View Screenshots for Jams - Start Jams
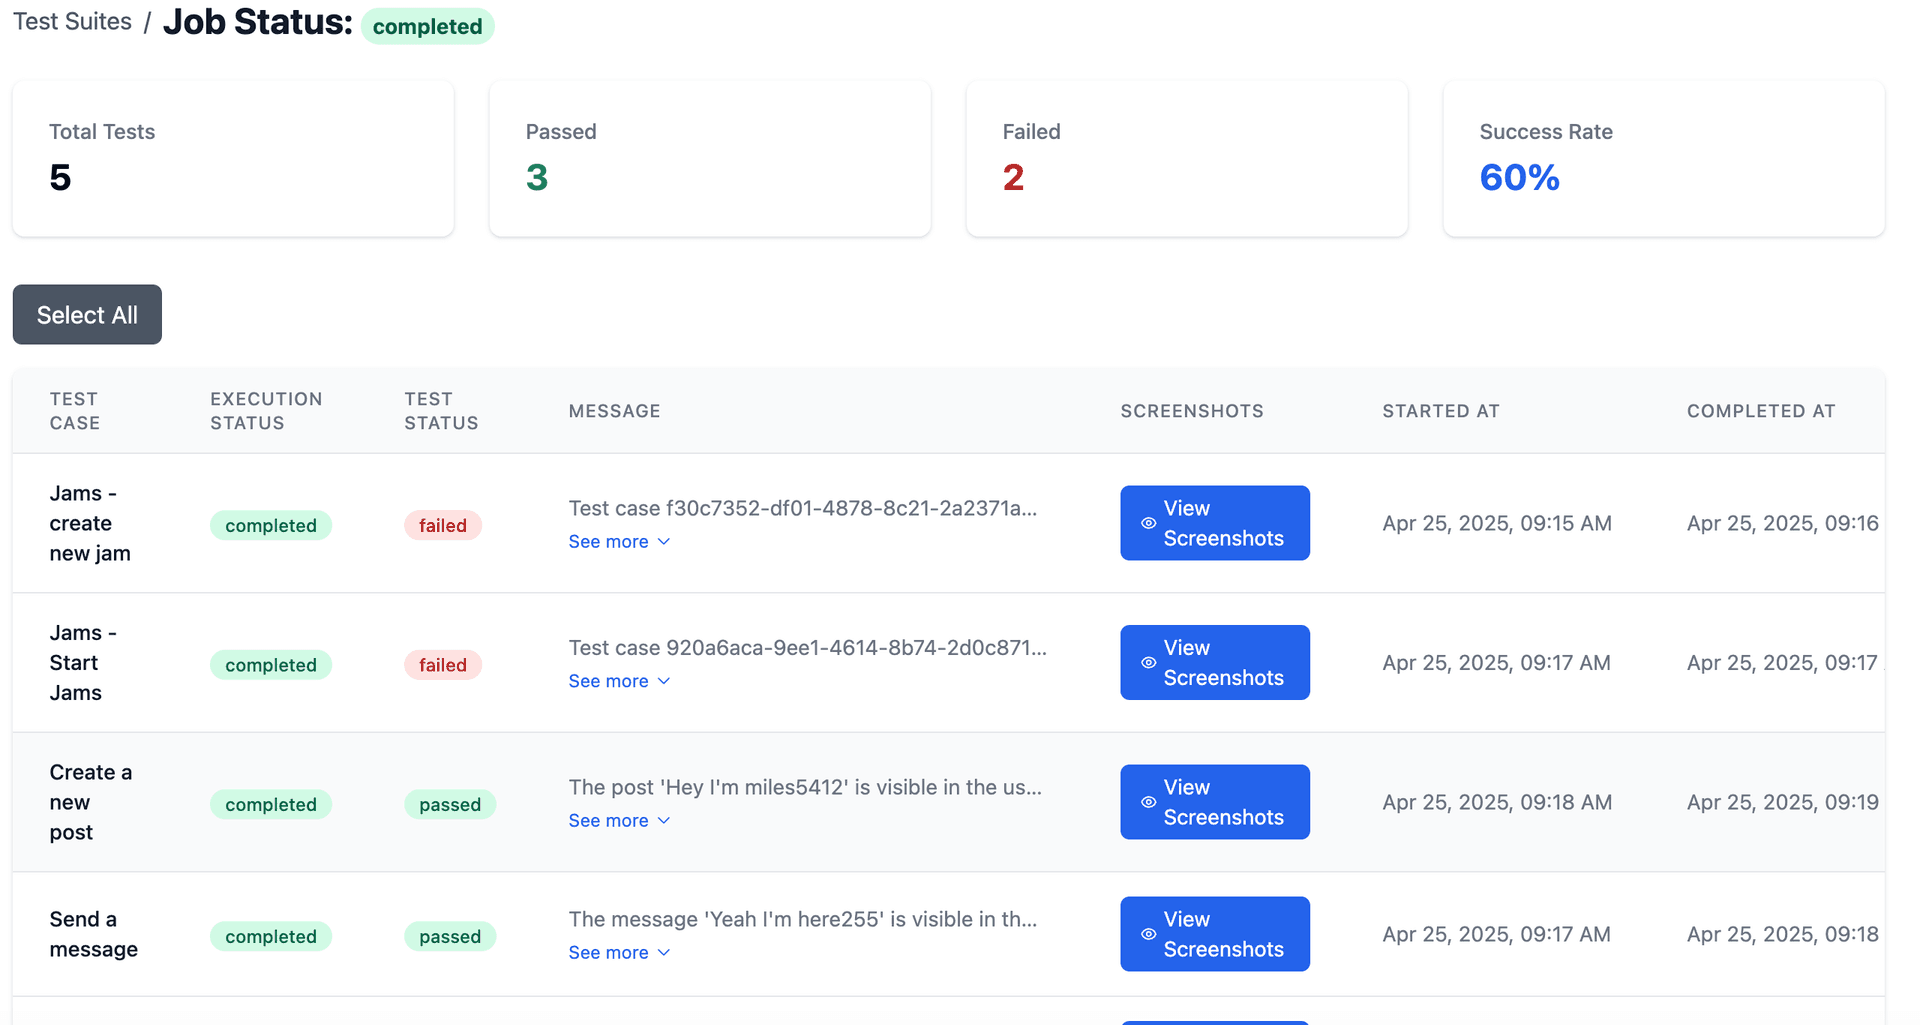This screenshot has height=1025, width=1920. pos(1215,662)
